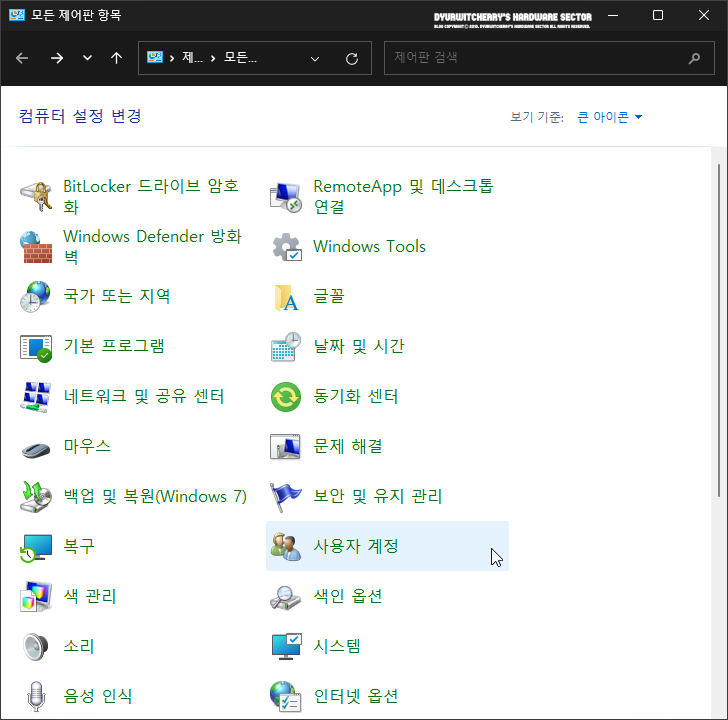Click the 날짜 및 시간 calendar icon

[x=286, y=347]
